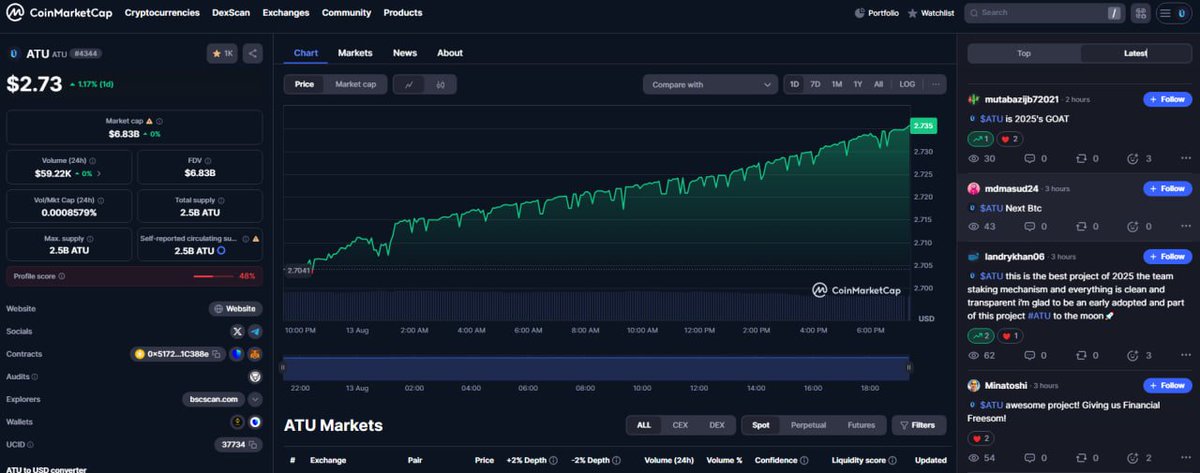The image size is (1200, 473).
Task: Select the Chart tab
Action: click(x=306, y=53)
